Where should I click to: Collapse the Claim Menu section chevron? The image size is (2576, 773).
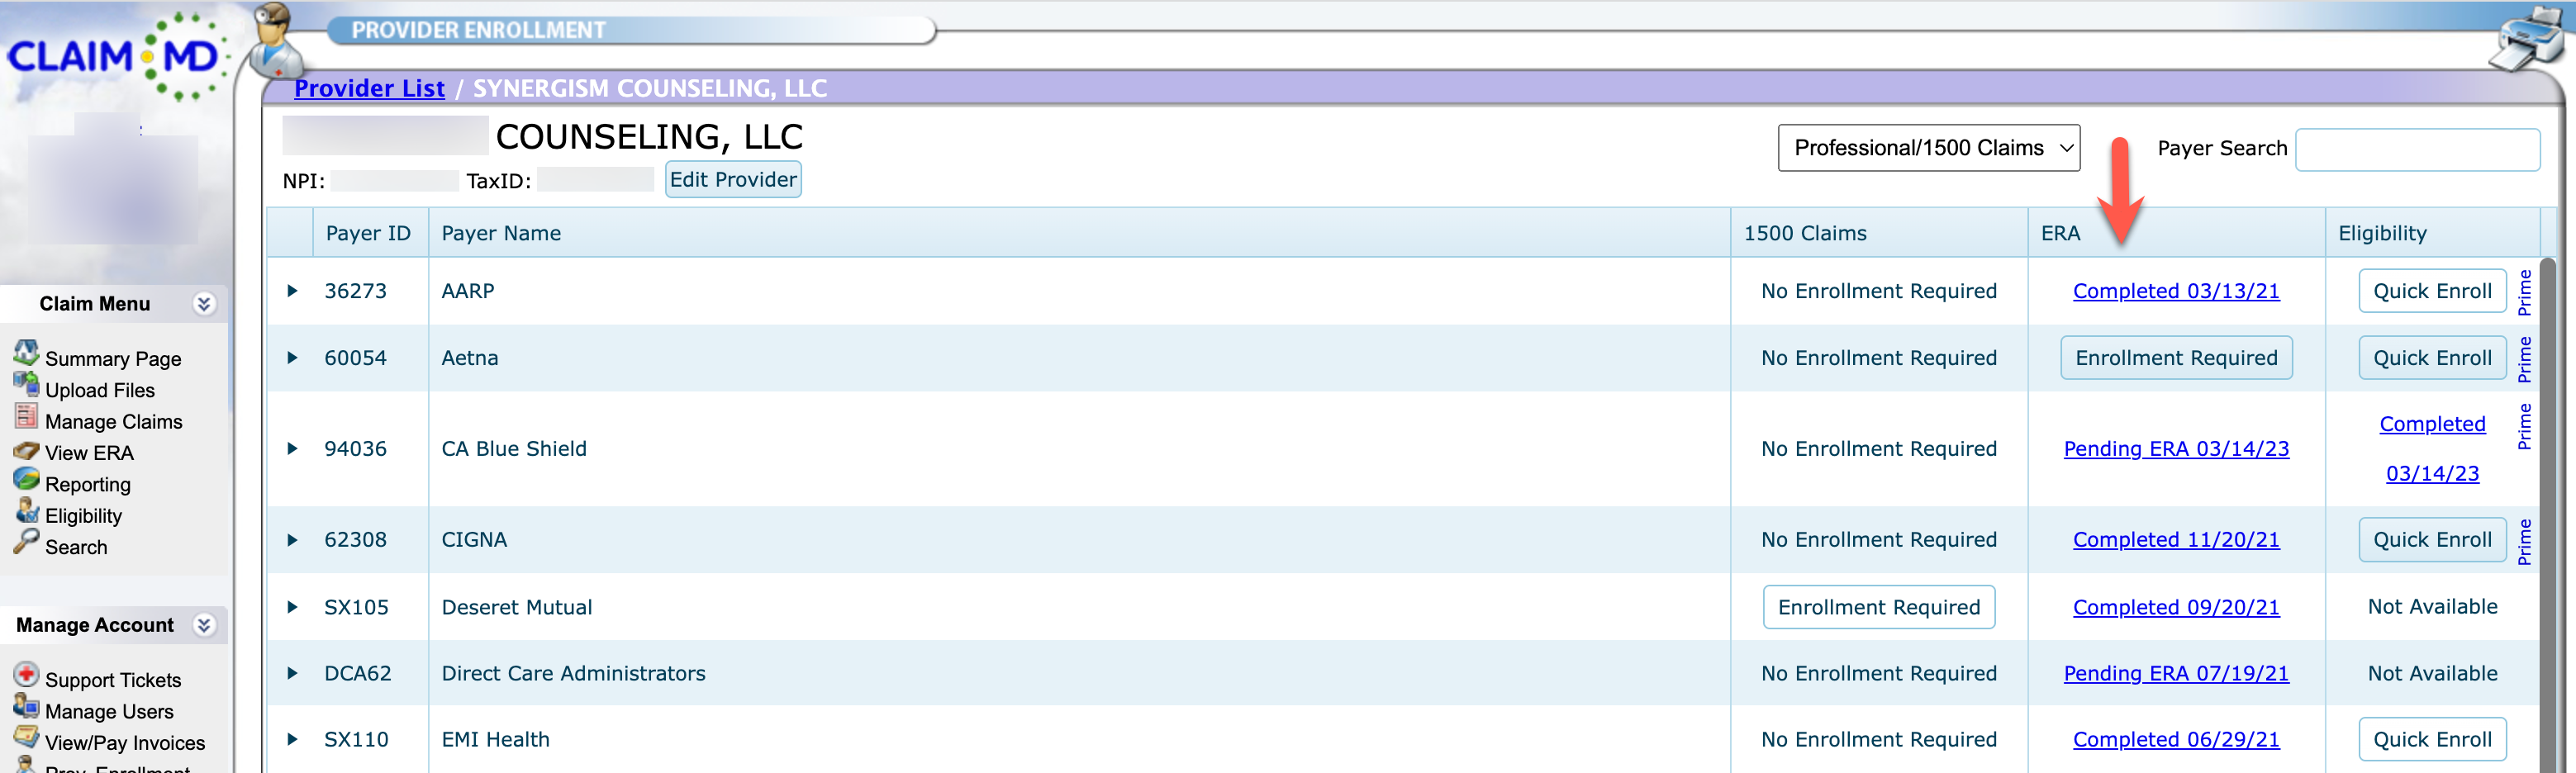click(204, 304)
